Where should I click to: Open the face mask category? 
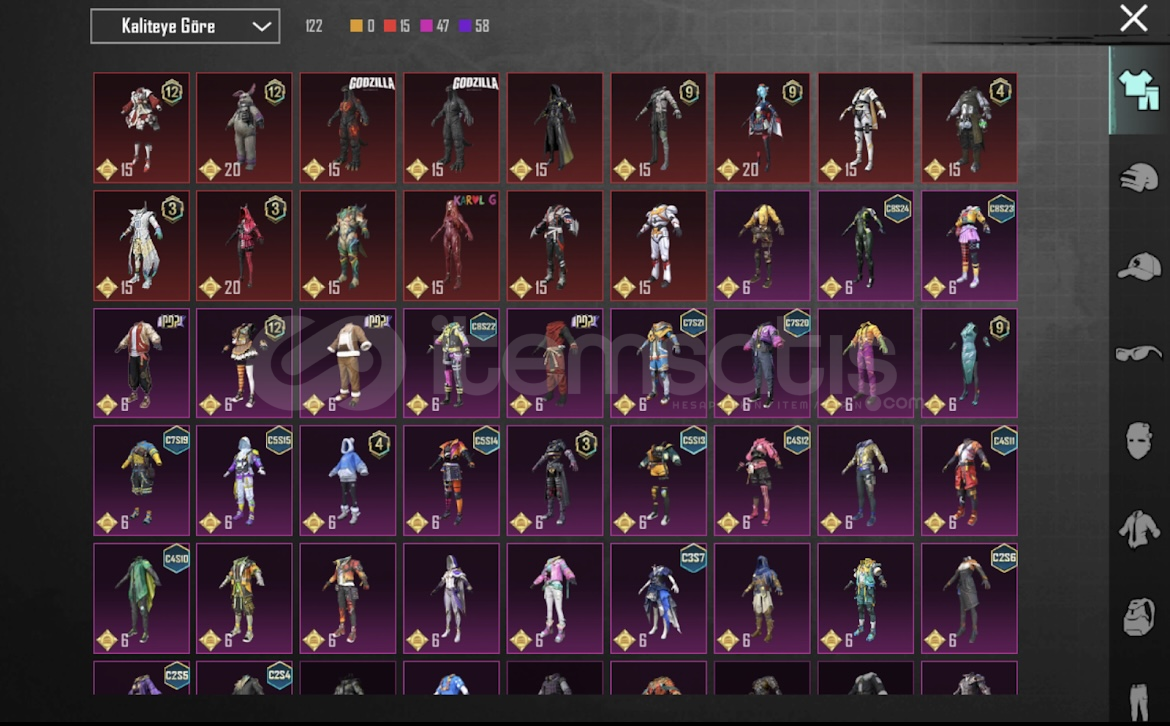pyautogui.click(x=1139, y=440)
